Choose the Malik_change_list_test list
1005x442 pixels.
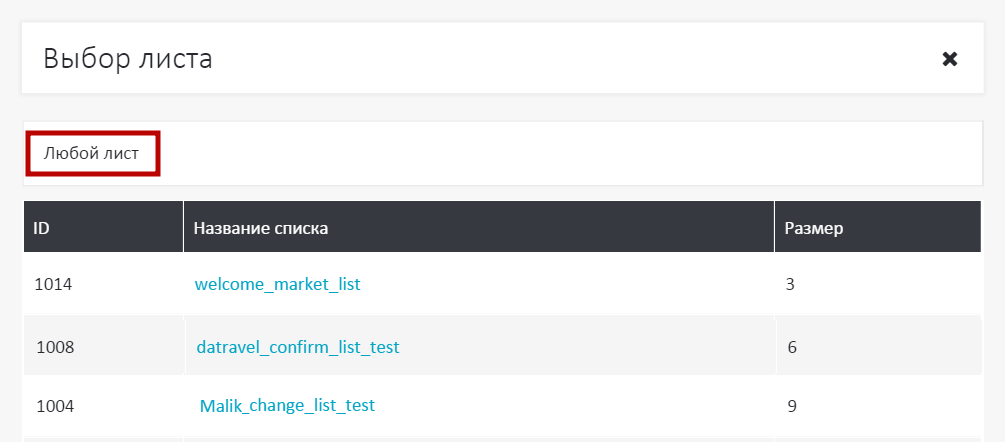287,406
